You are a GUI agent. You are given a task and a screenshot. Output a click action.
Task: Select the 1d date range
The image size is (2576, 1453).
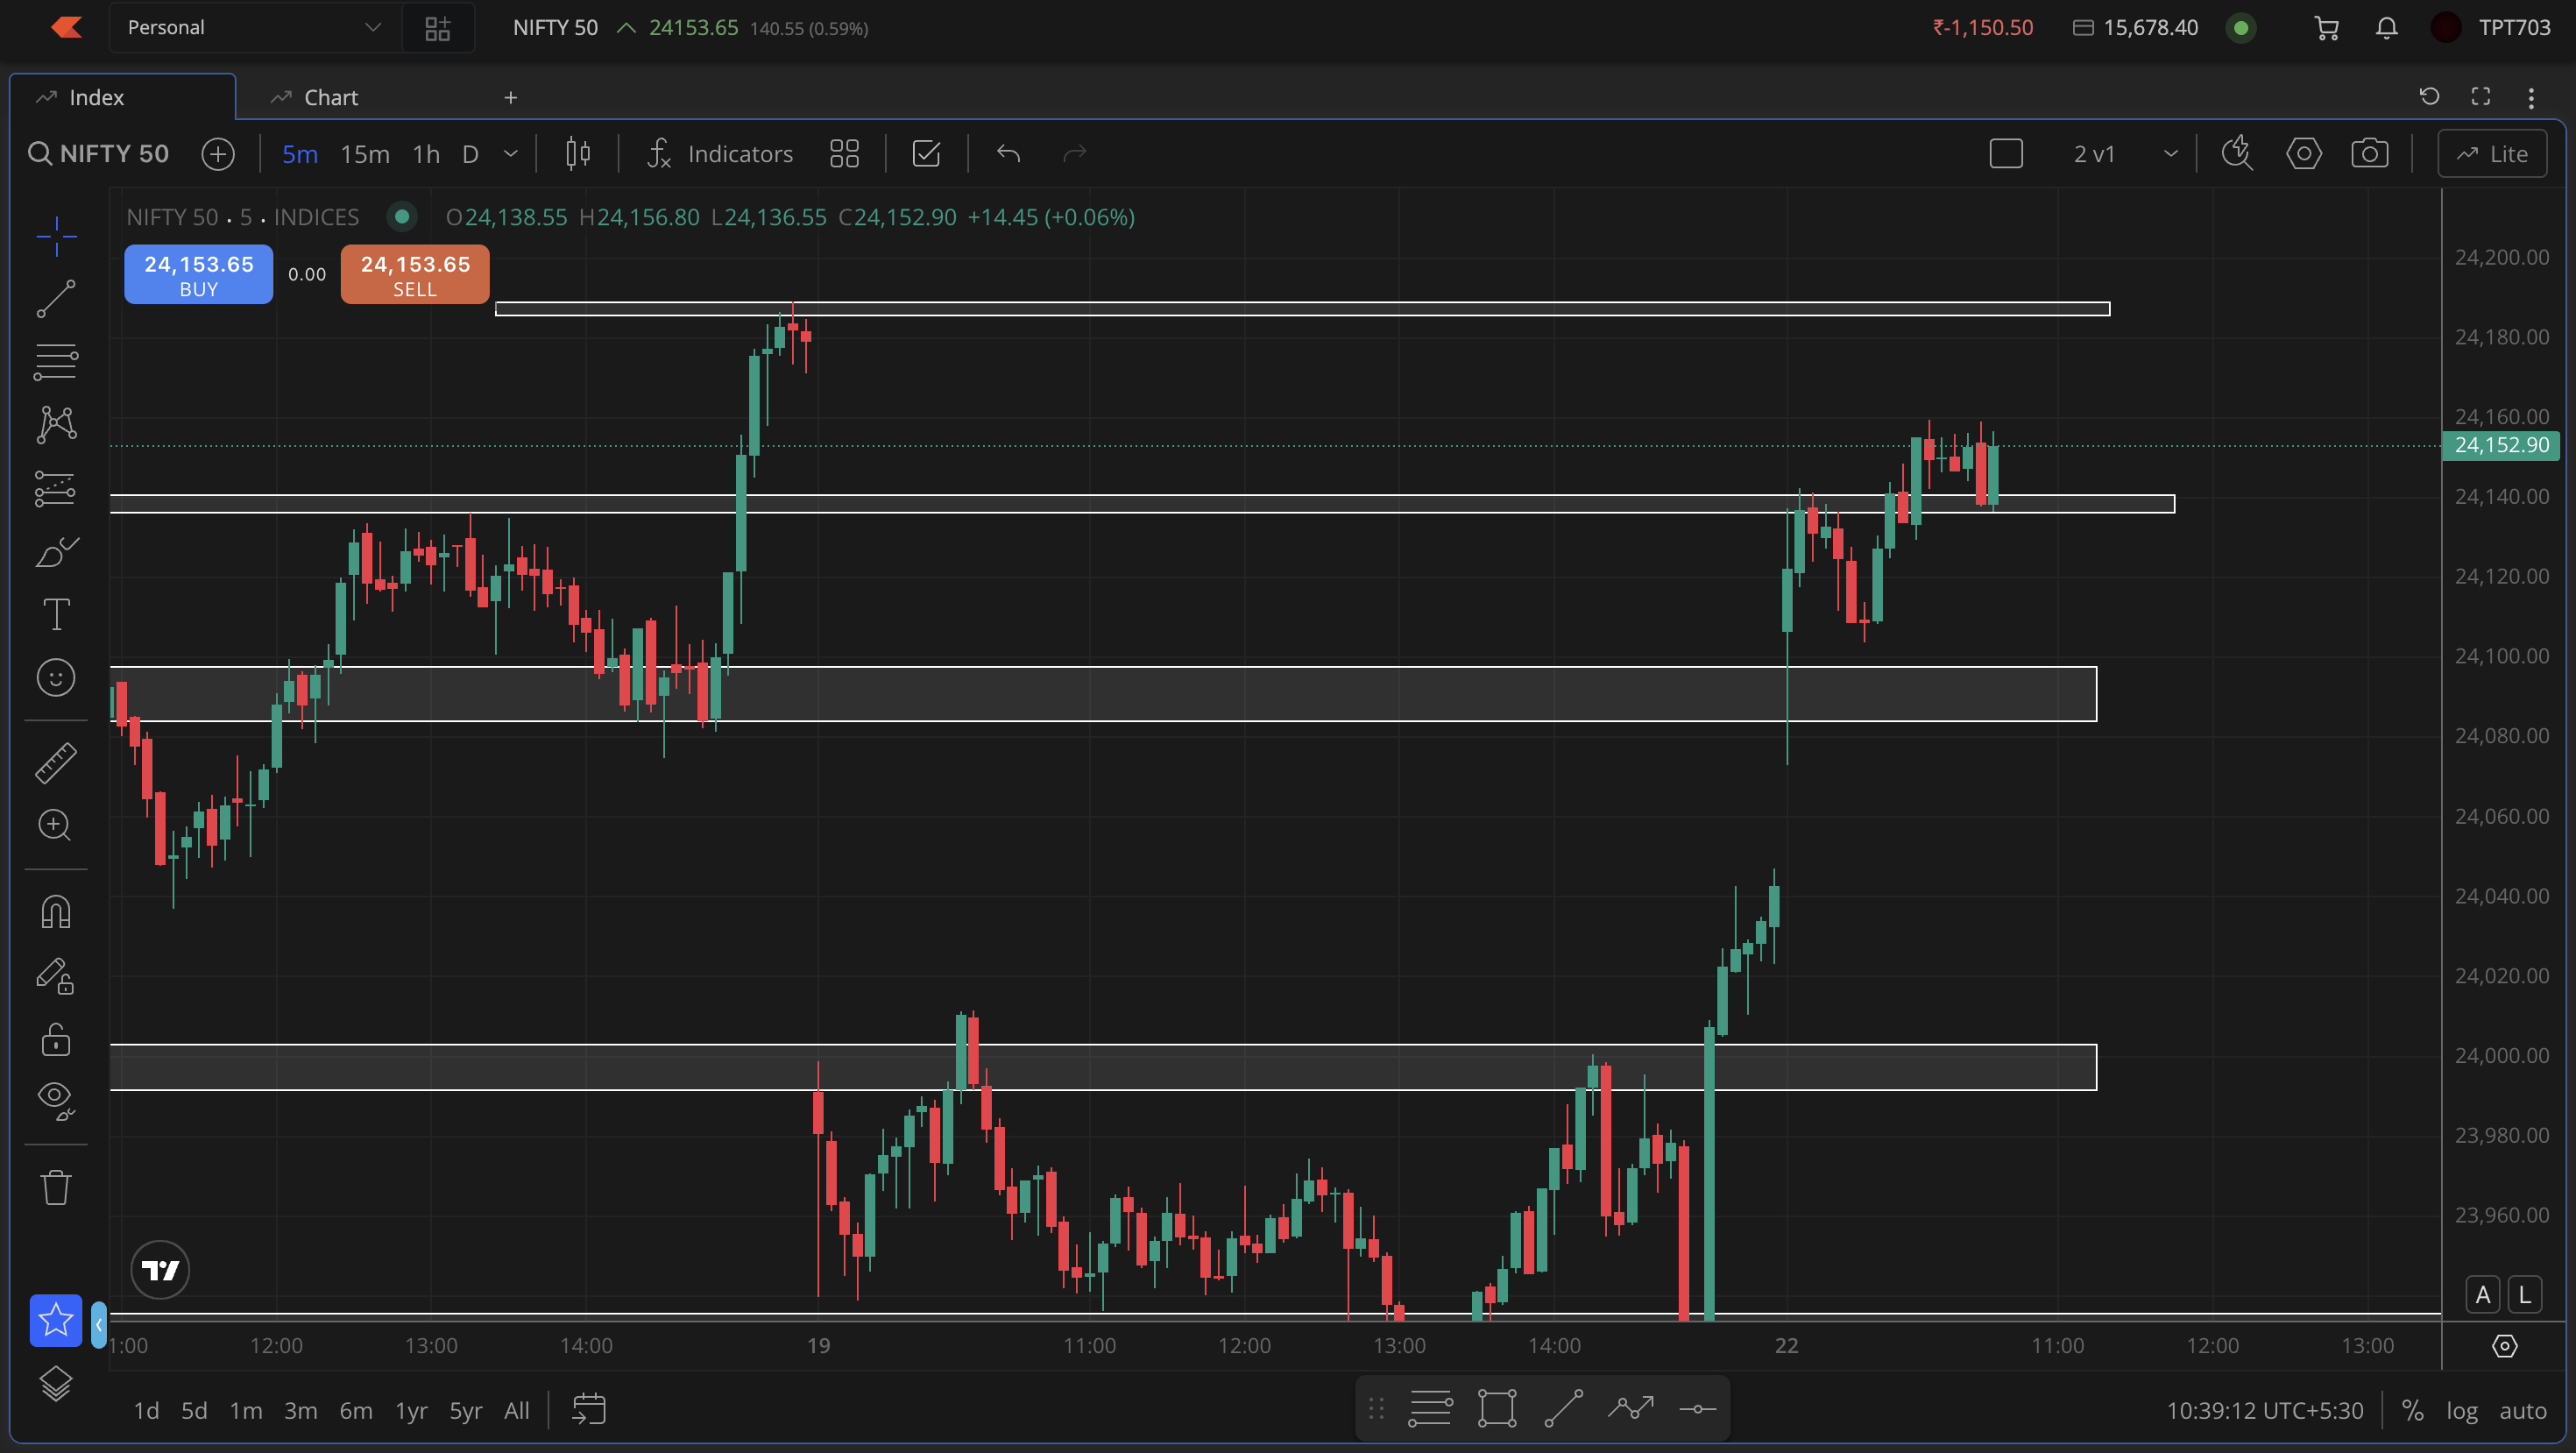146,1411
